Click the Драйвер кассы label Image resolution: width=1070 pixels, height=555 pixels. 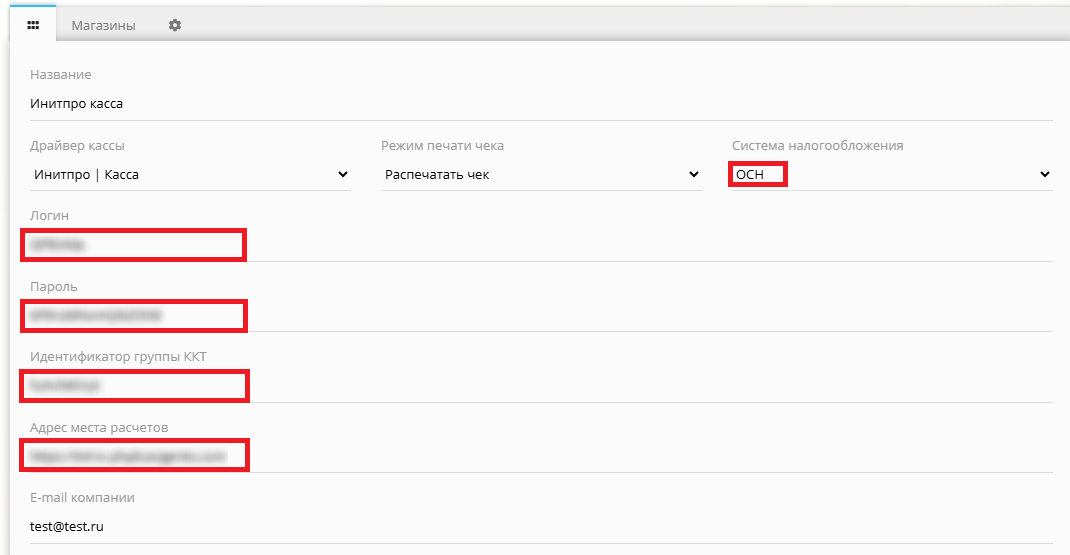pyautogui.click(x=77, y=145)
